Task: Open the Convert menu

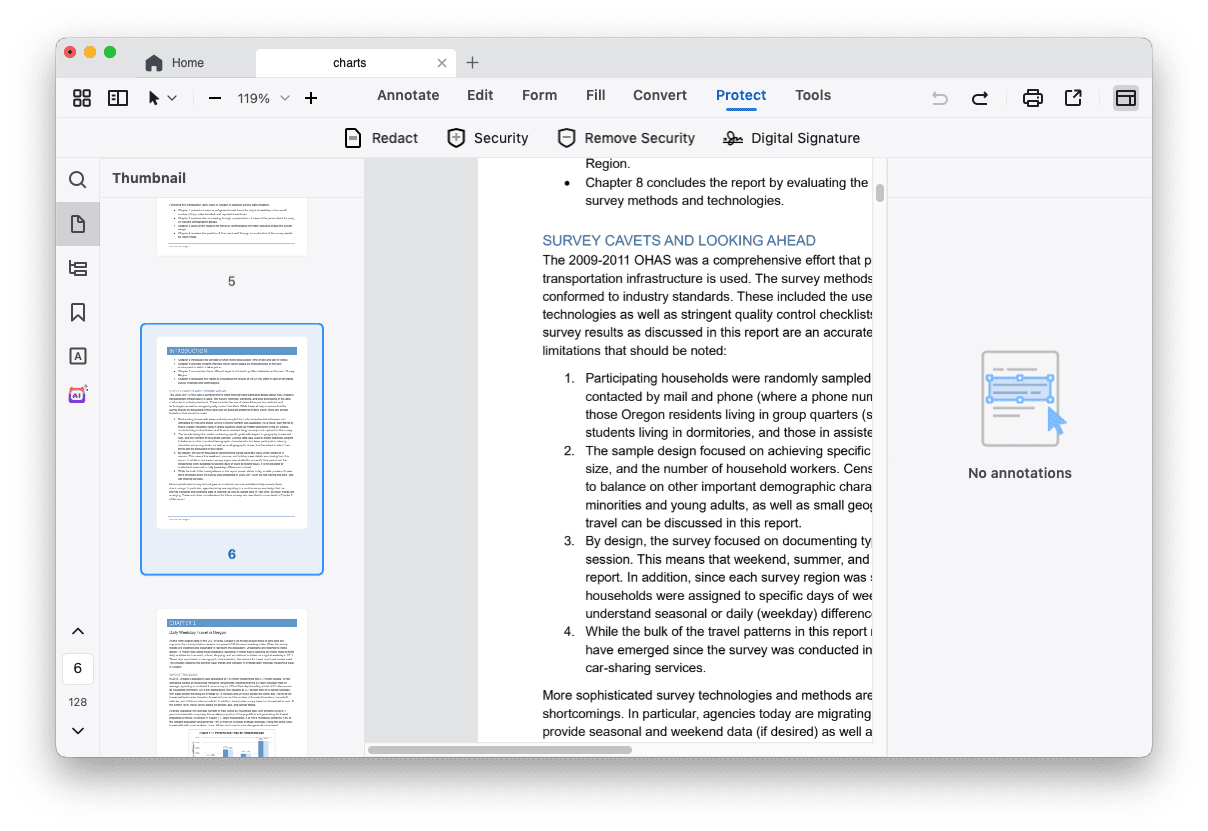Action: pyautogui.click(x=659, y=95)
